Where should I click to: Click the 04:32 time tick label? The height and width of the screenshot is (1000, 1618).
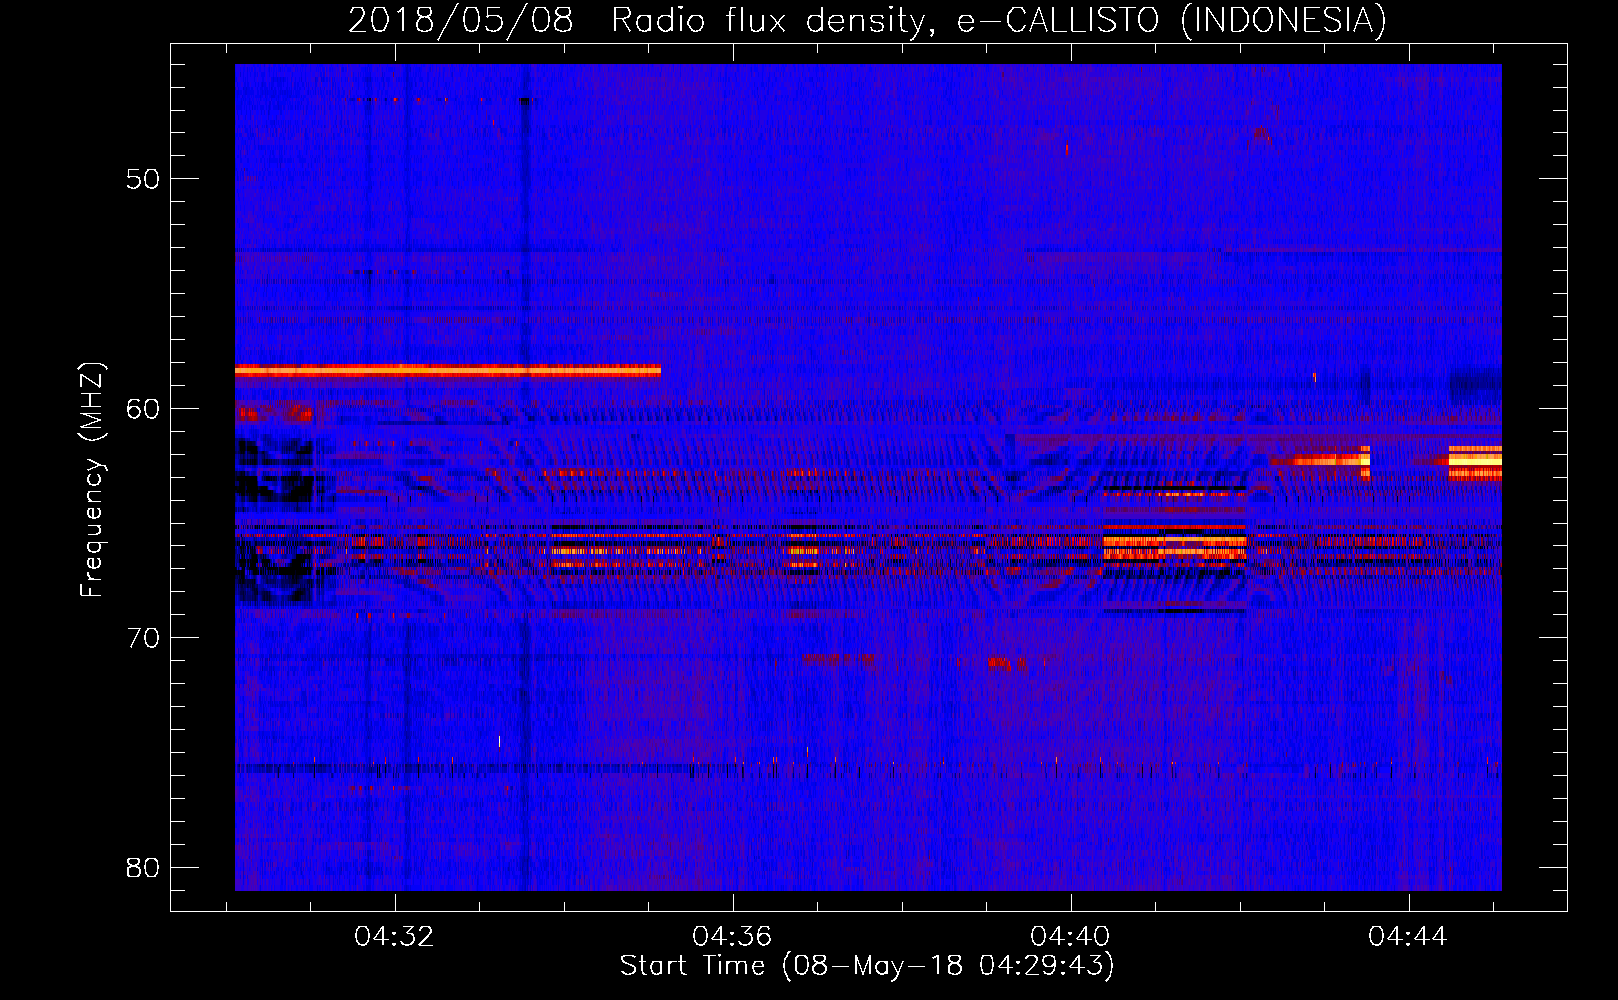click(x=395, y=937)
